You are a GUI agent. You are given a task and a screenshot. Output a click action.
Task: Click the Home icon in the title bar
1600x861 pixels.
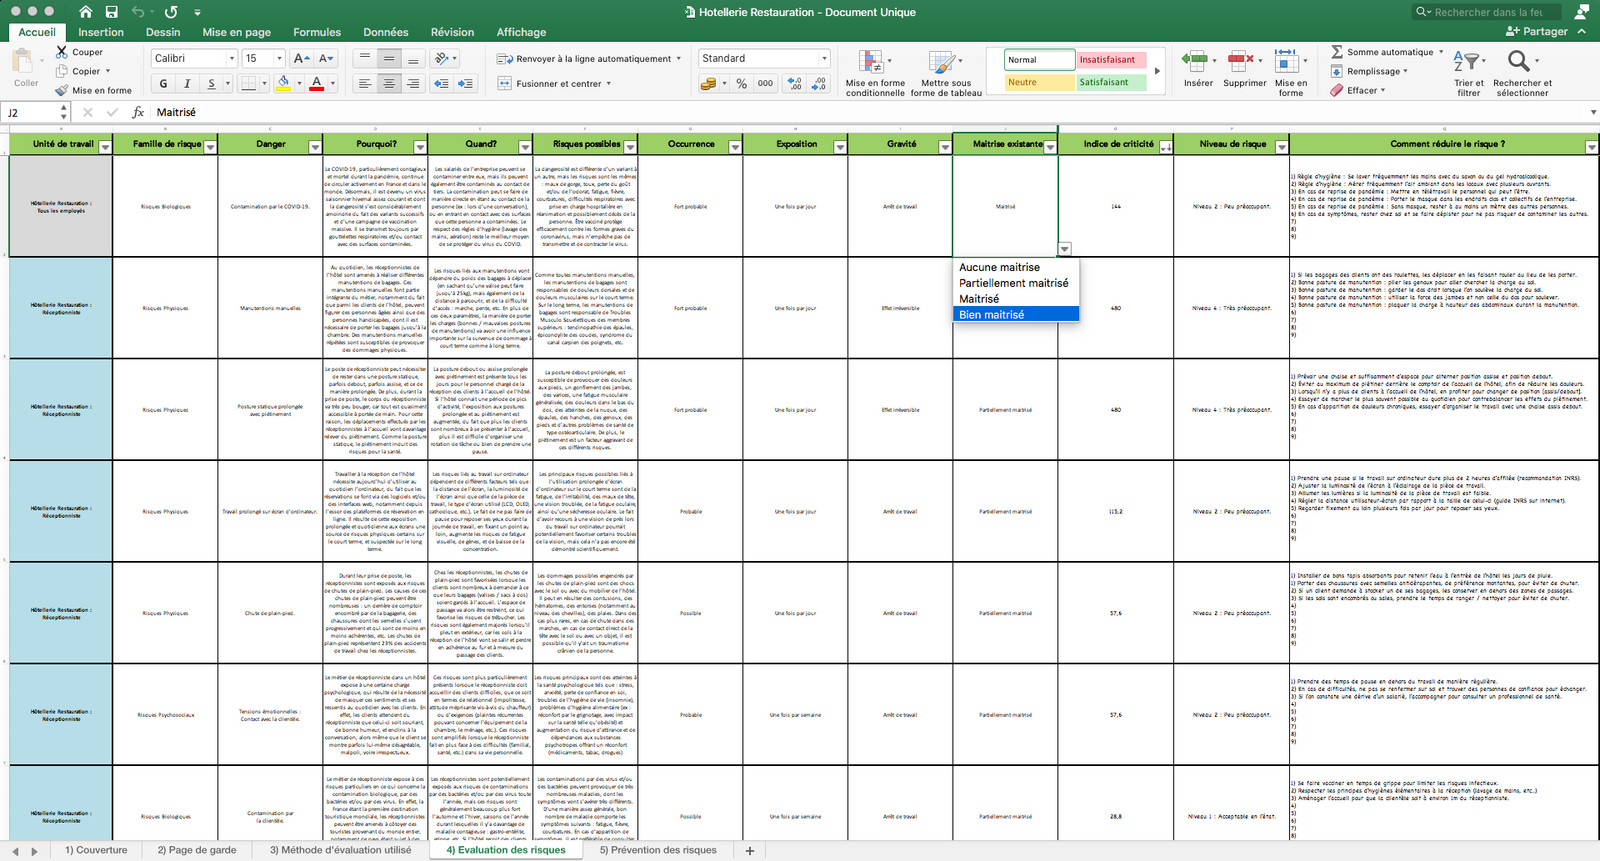pos(86,12)
